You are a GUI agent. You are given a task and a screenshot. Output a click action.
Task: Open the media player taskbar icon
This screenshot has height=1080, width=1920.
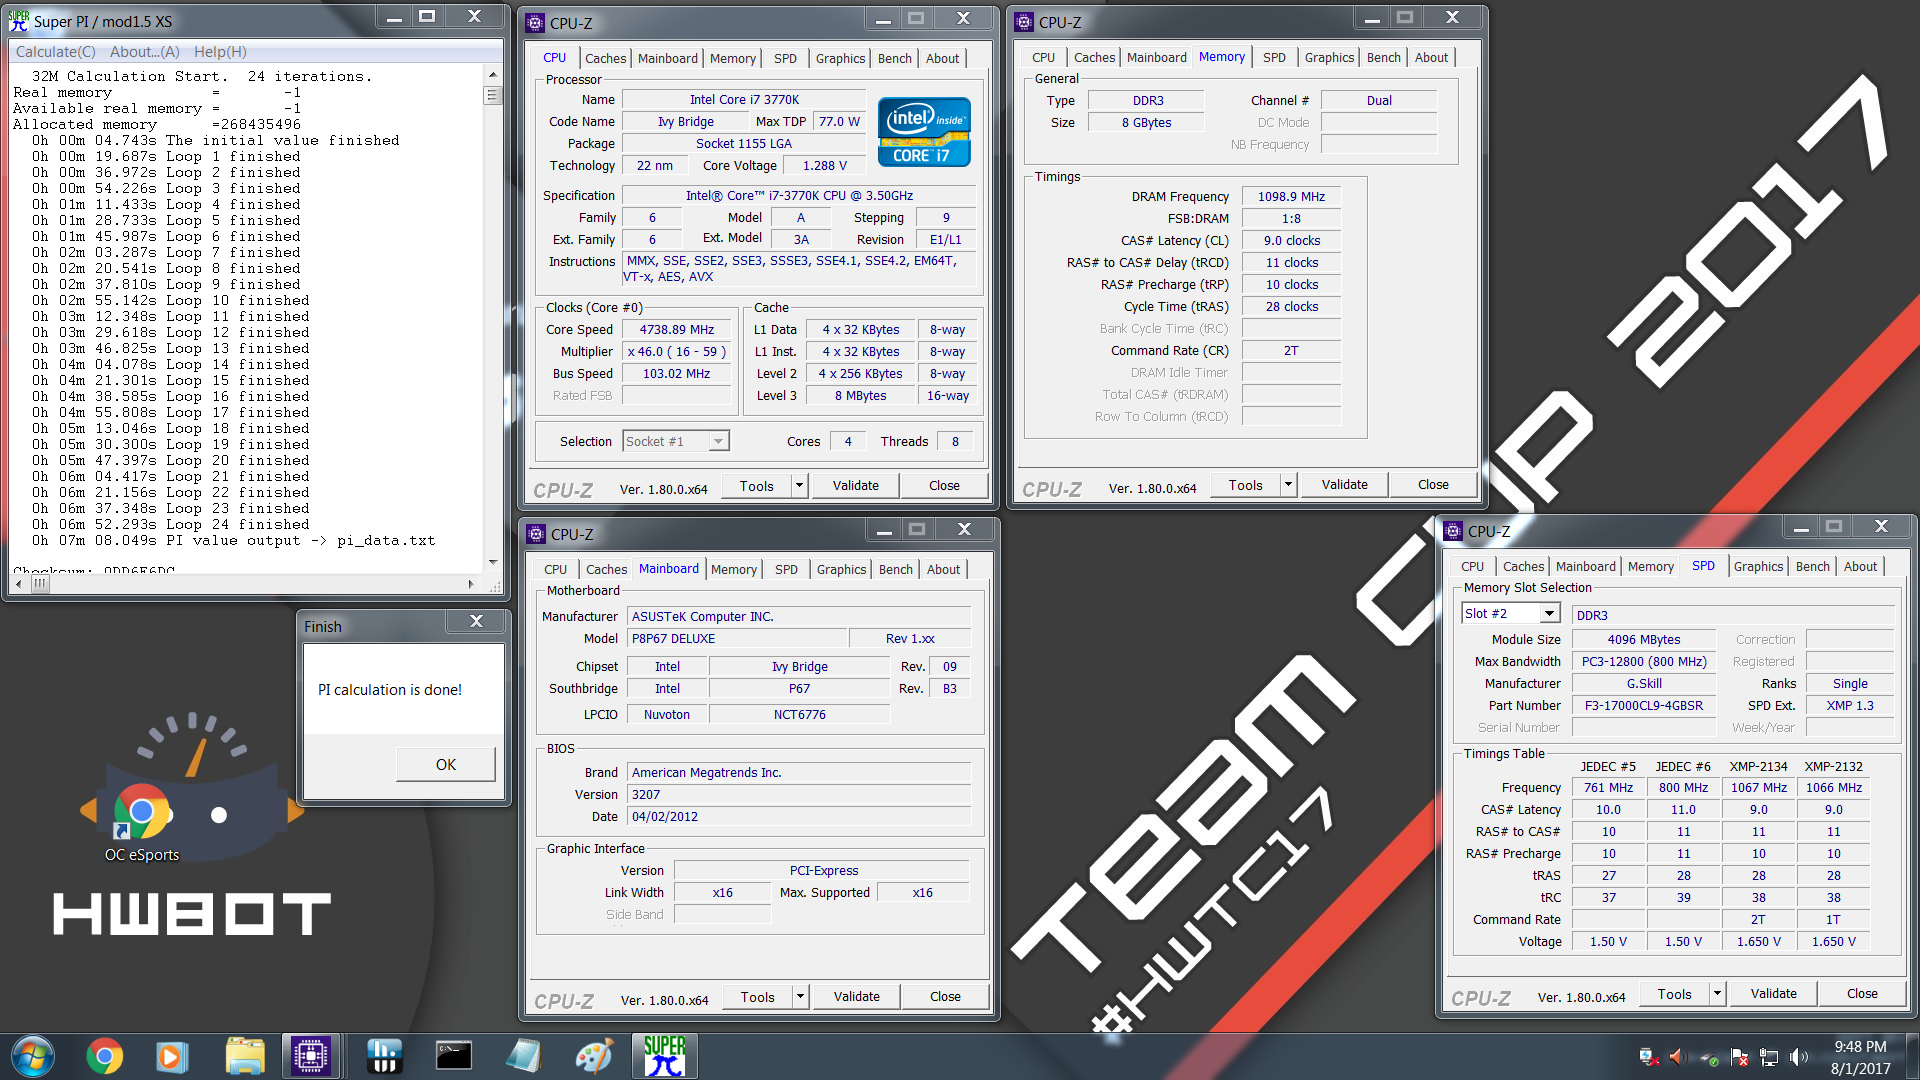click(x=172, y=1056)
